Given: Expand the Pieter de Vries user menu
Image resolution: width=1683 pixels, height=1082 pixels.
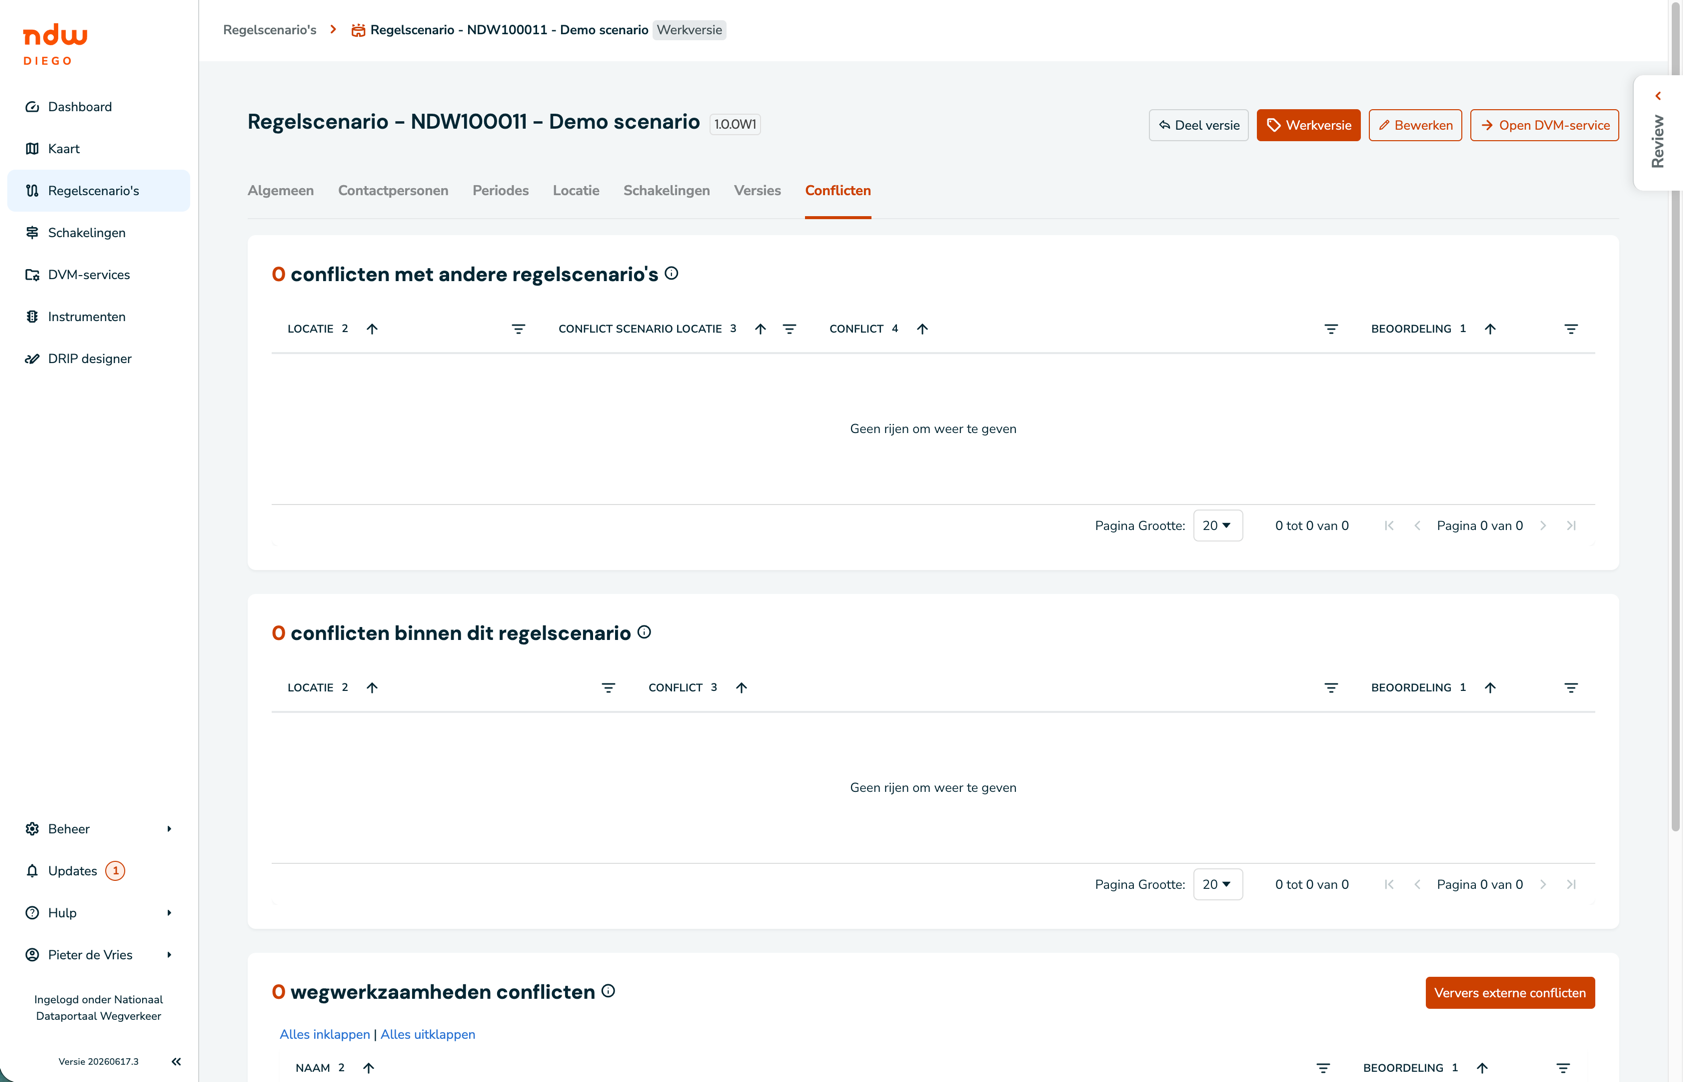Looking at the screenshot, I should (98, 955).
